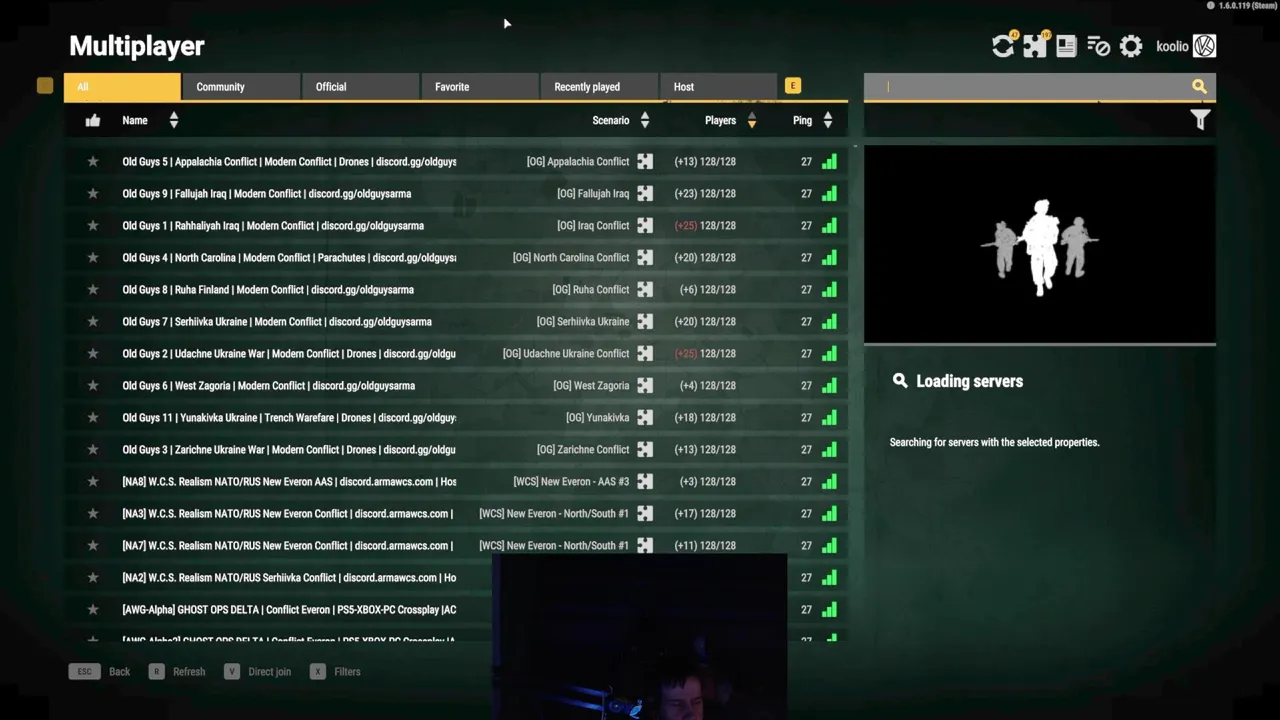Click mods icon for Zarichne Conflict scenario
1280x720 pixels.
645,449
